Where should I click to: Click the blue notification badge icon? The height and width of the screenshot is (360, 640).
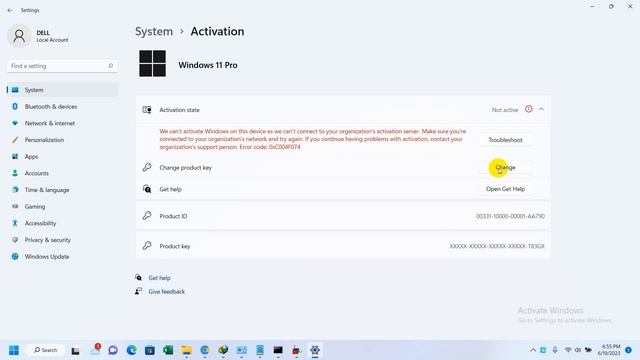click(629, 350)
